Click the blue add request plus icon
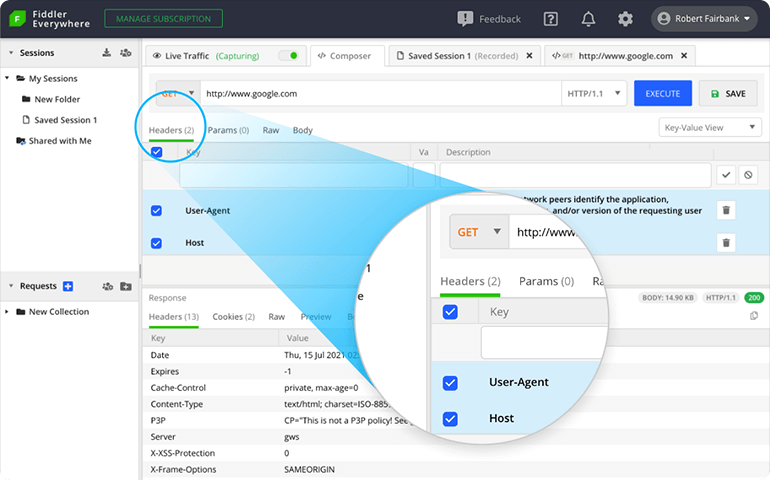The image size is (770, 480). tap(68, 287)
